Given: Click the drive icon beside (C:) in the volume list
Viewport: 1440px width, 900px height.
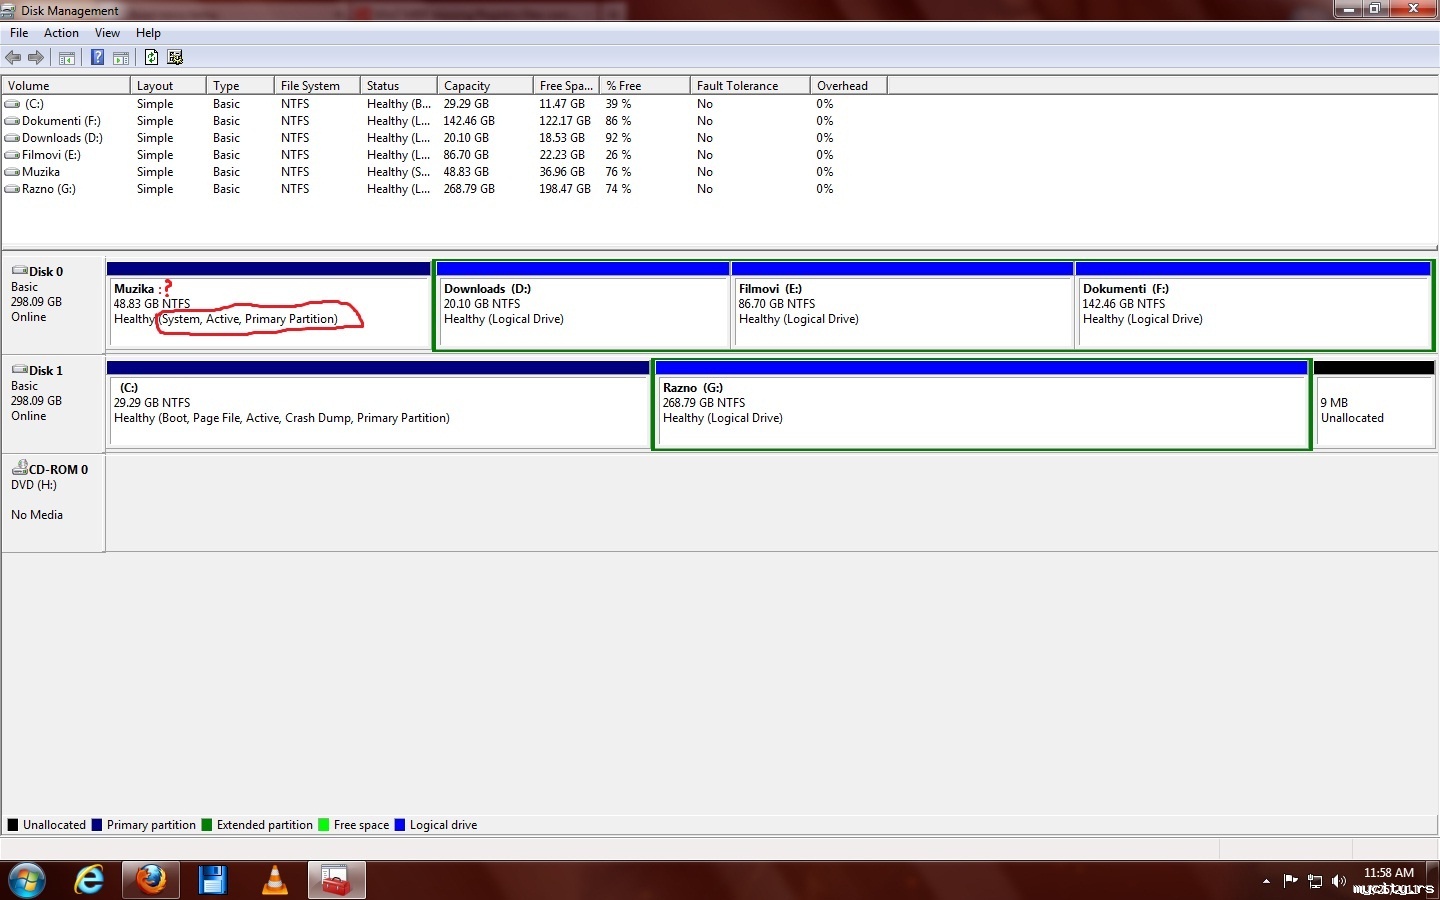Looking at the screenshot, I should 13,104.
